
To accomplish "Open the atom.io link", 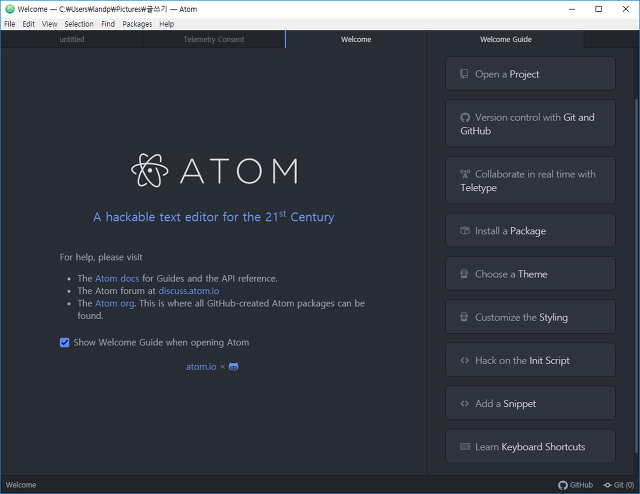I will (201, 367).
